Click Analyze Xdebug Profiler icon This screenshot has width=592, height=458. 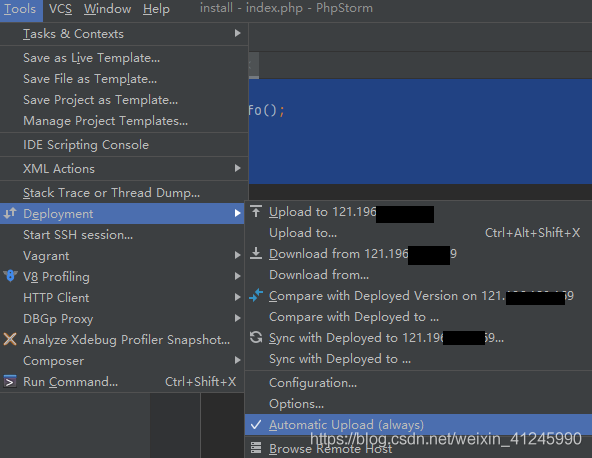pos(10,339)
